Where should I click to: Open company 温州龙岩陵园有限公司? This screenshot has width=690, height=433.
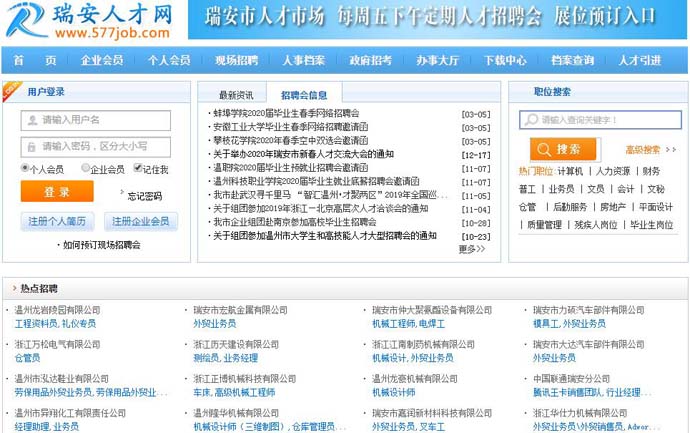58,310
